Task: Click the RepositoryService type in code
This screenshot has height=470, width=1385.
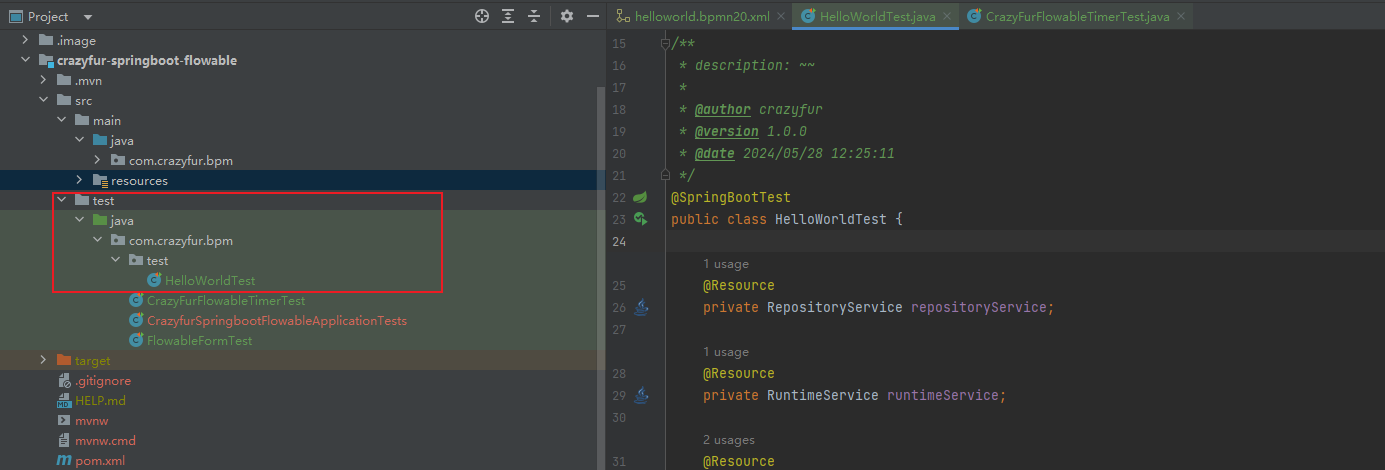Action: tap(835, 307)
